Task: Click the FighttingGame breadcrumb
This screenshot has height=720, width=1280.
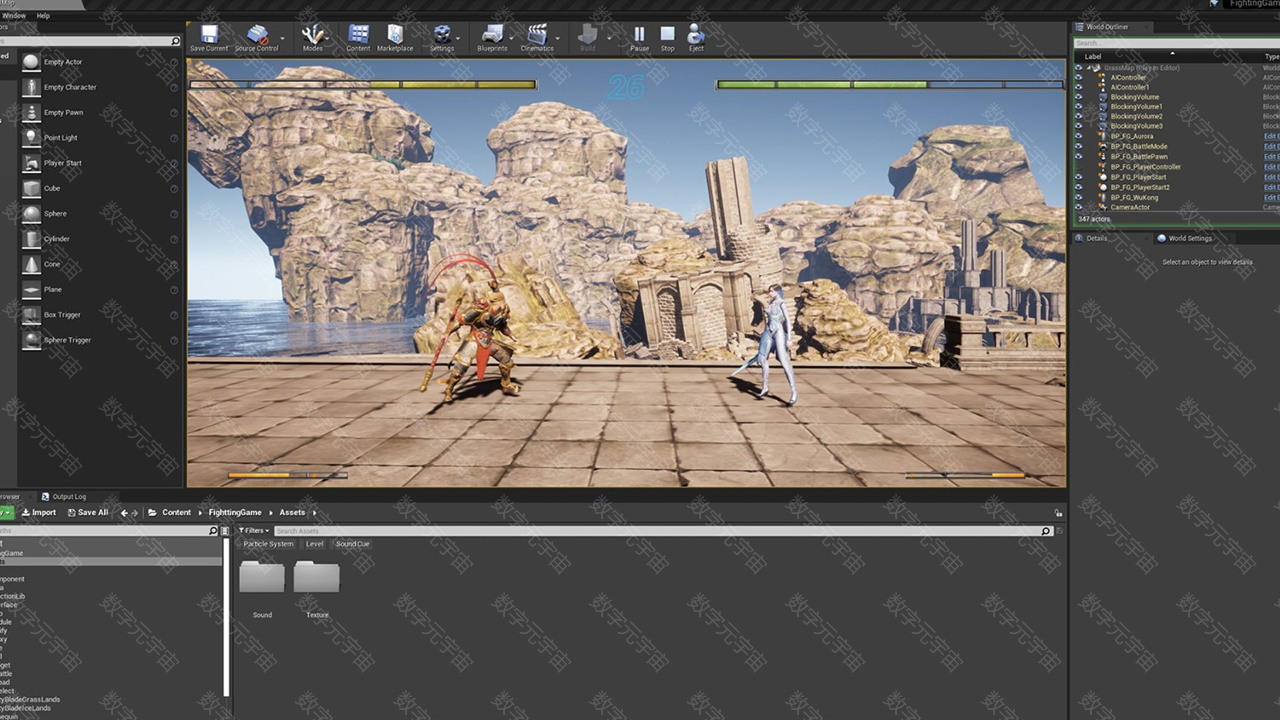Action: 235,512
